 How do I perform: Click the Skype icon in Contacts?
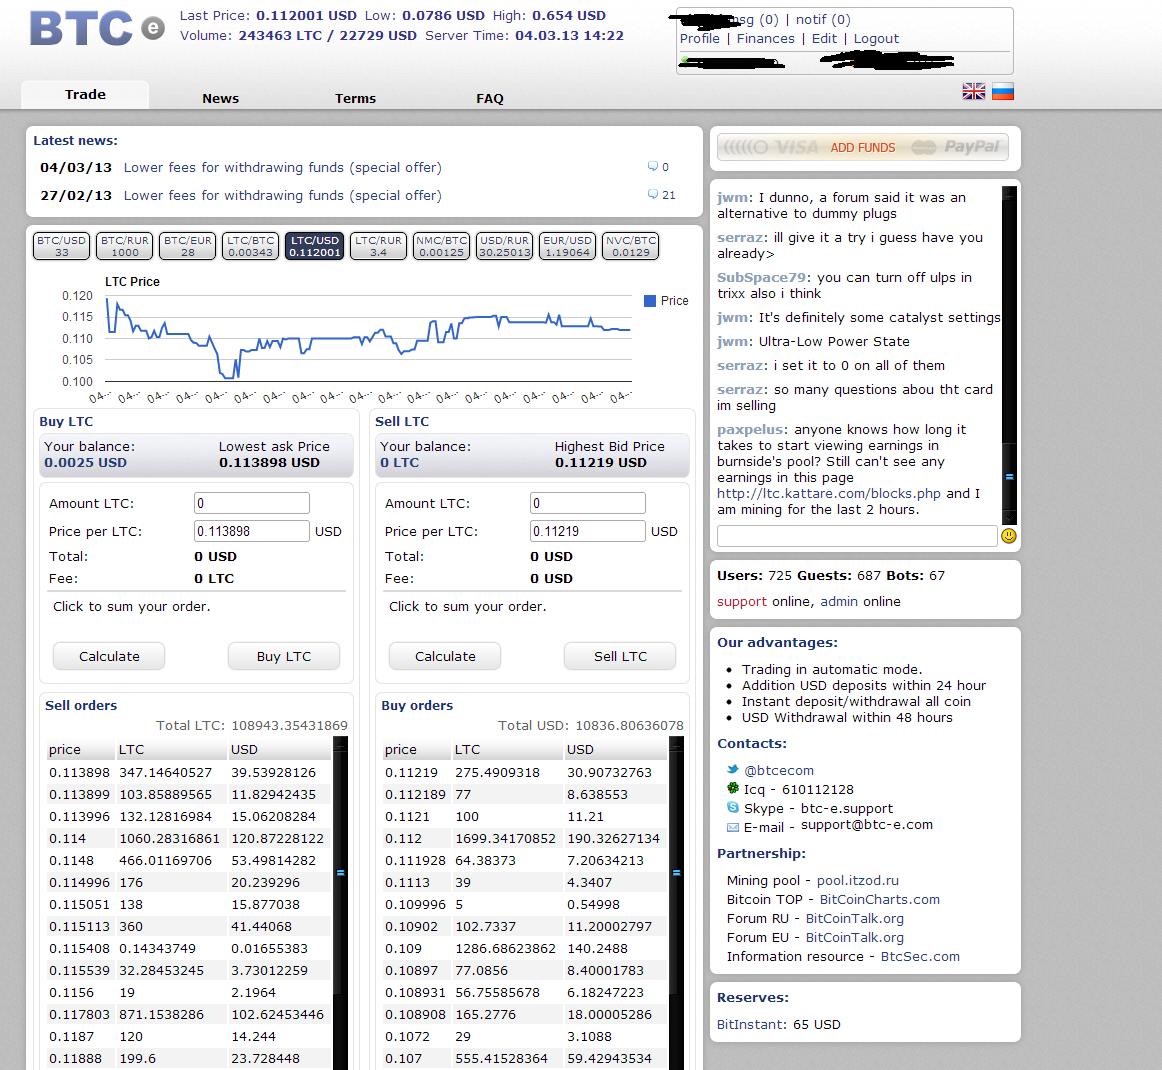point(732,808)
